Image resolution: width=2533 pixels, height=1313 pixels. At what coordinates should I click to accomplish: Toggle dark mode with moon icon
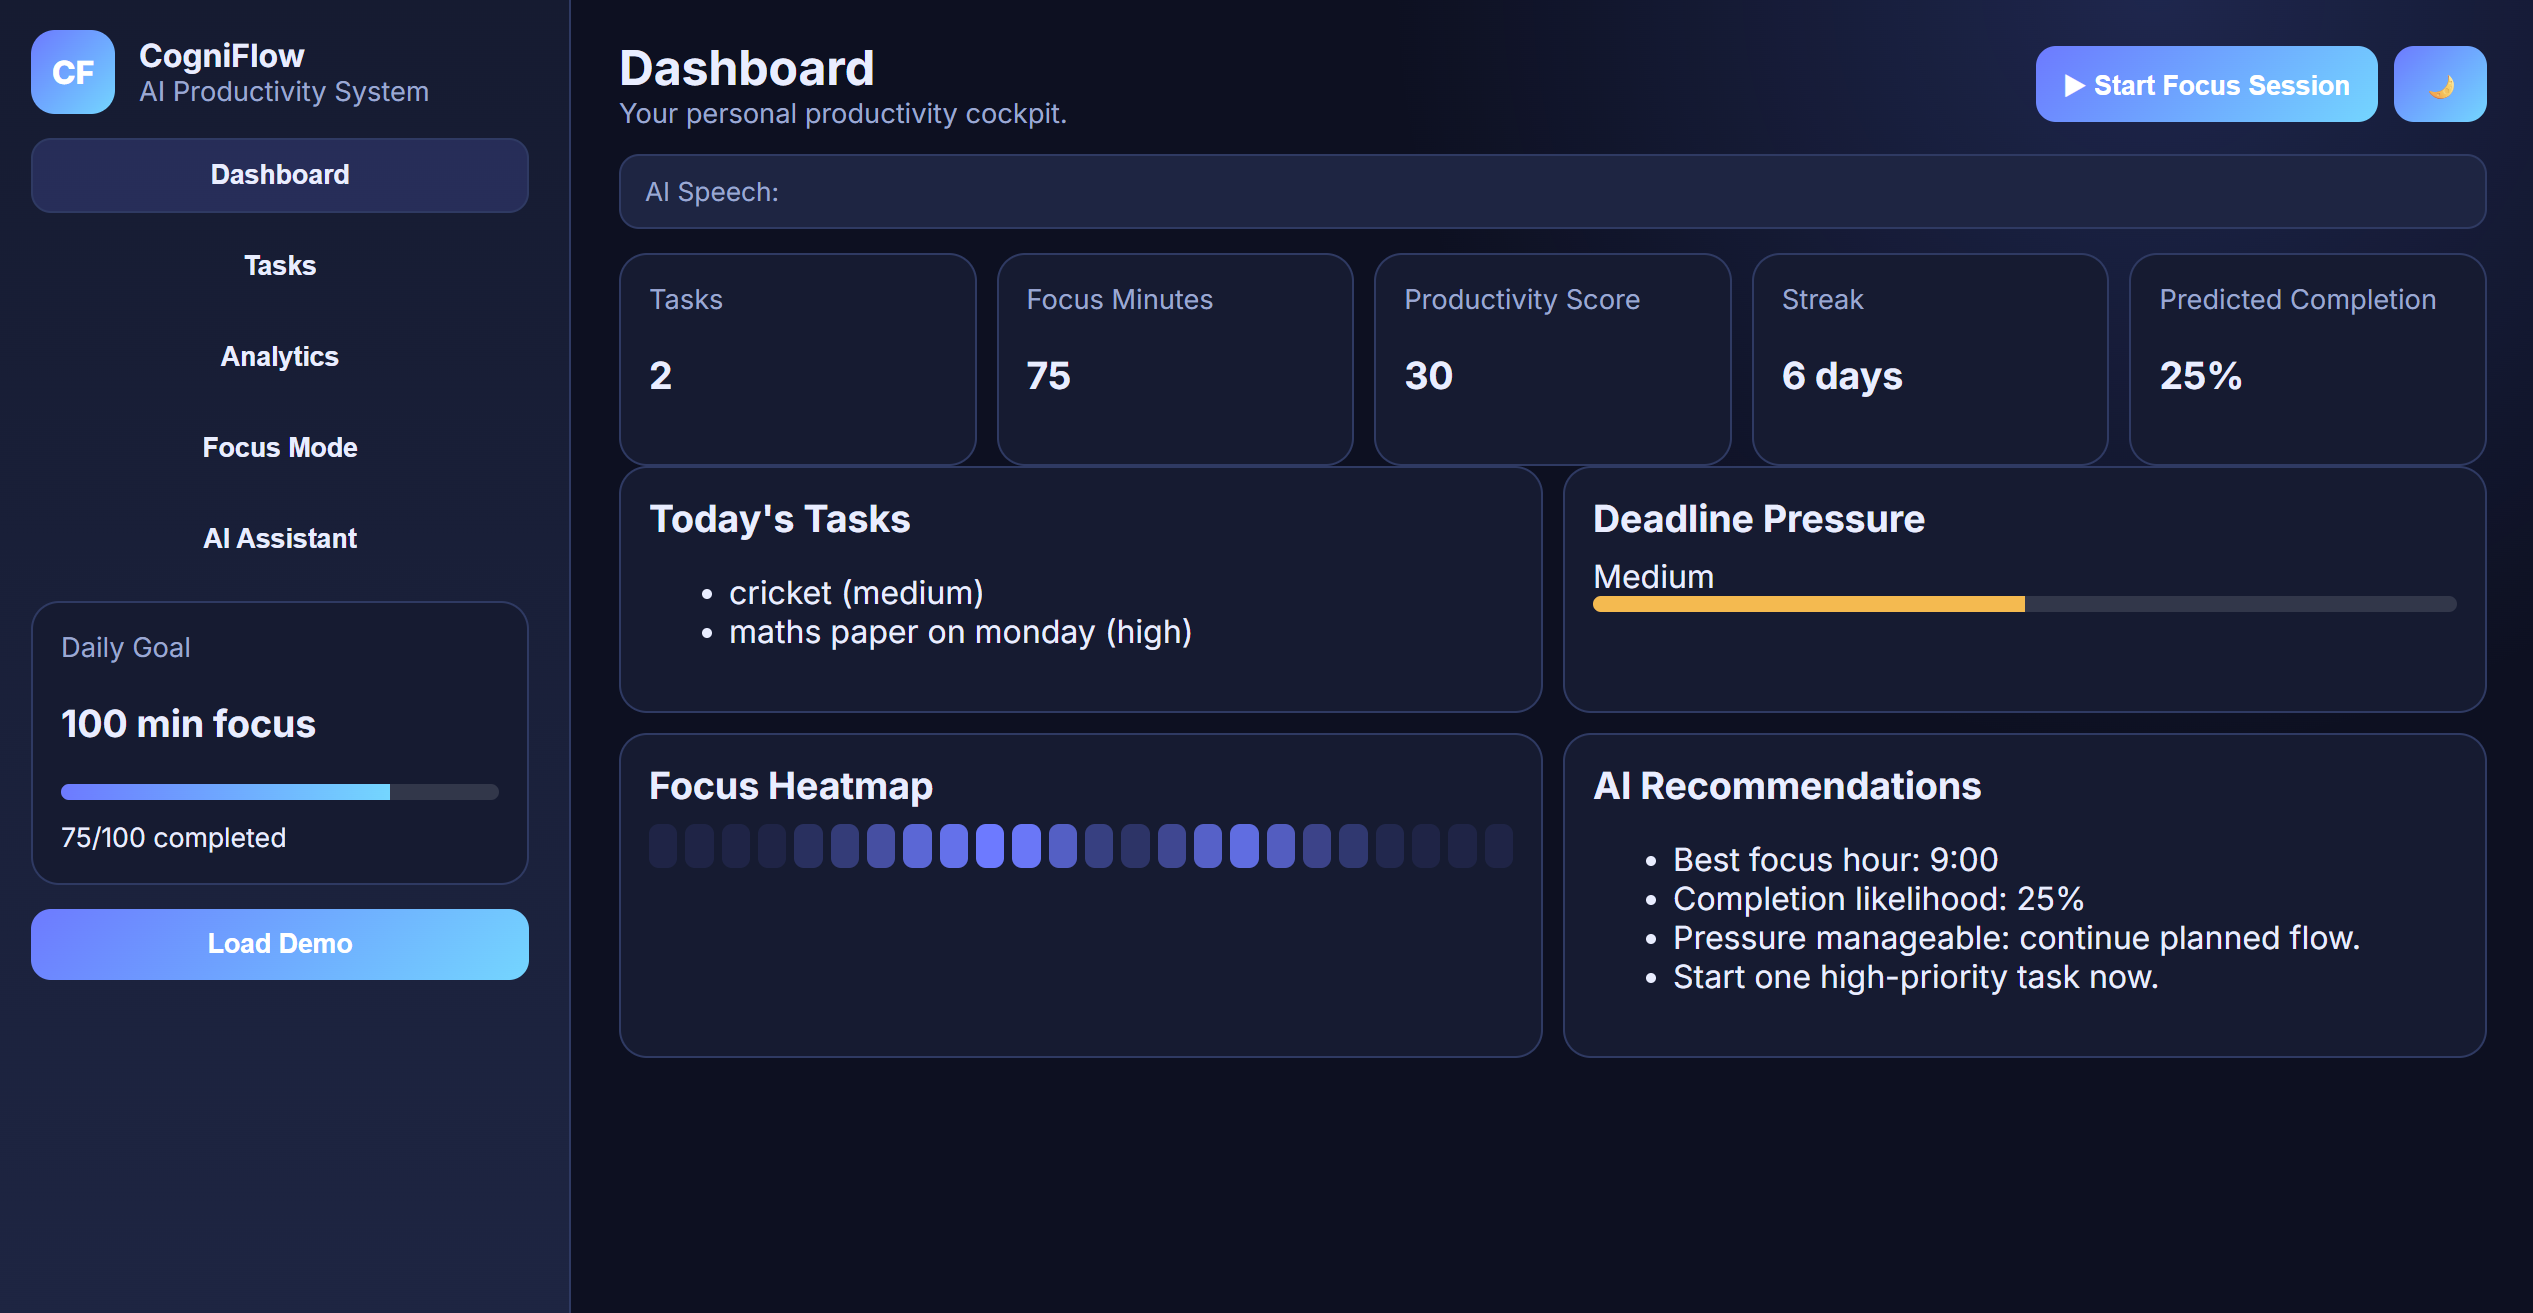(x=2439, y=85)
